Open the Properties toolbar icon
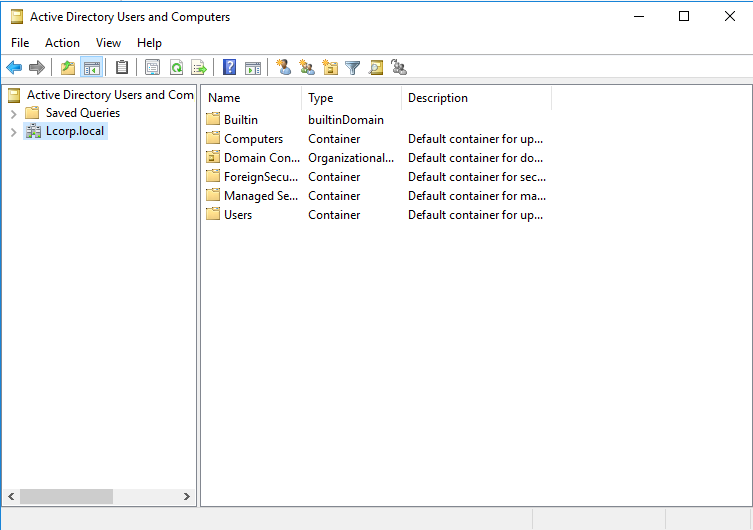753x530 pixels. tap(152, 68)
